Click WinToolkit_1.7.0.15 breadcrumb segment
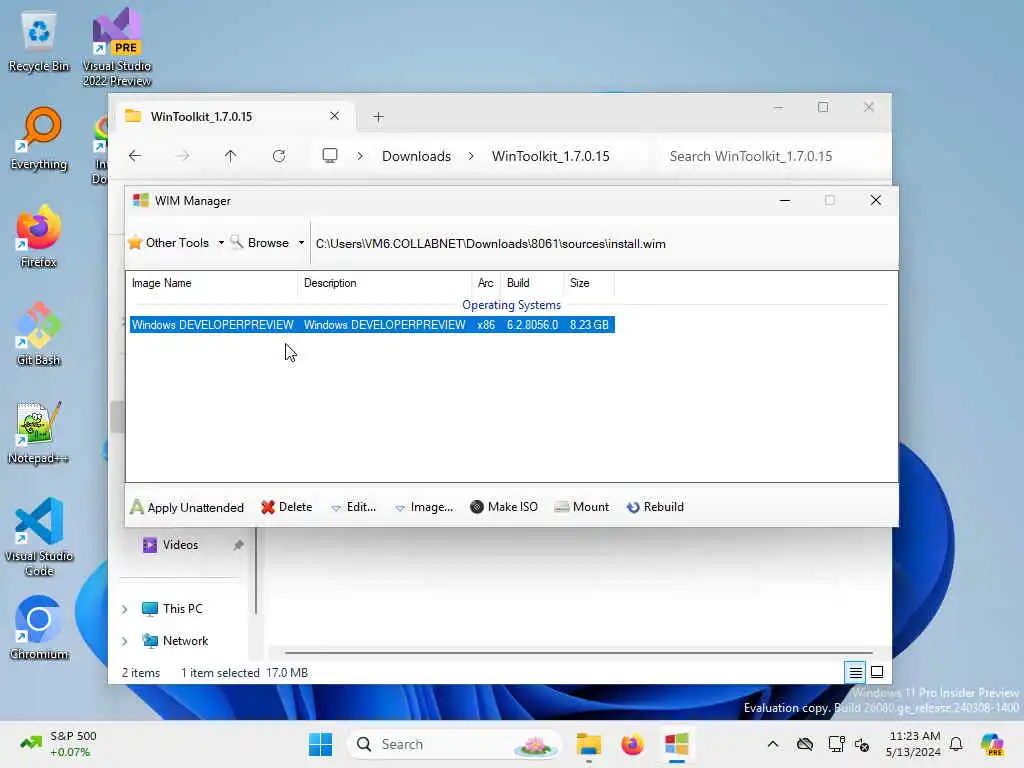1024x768 pixels. [551, 156]
